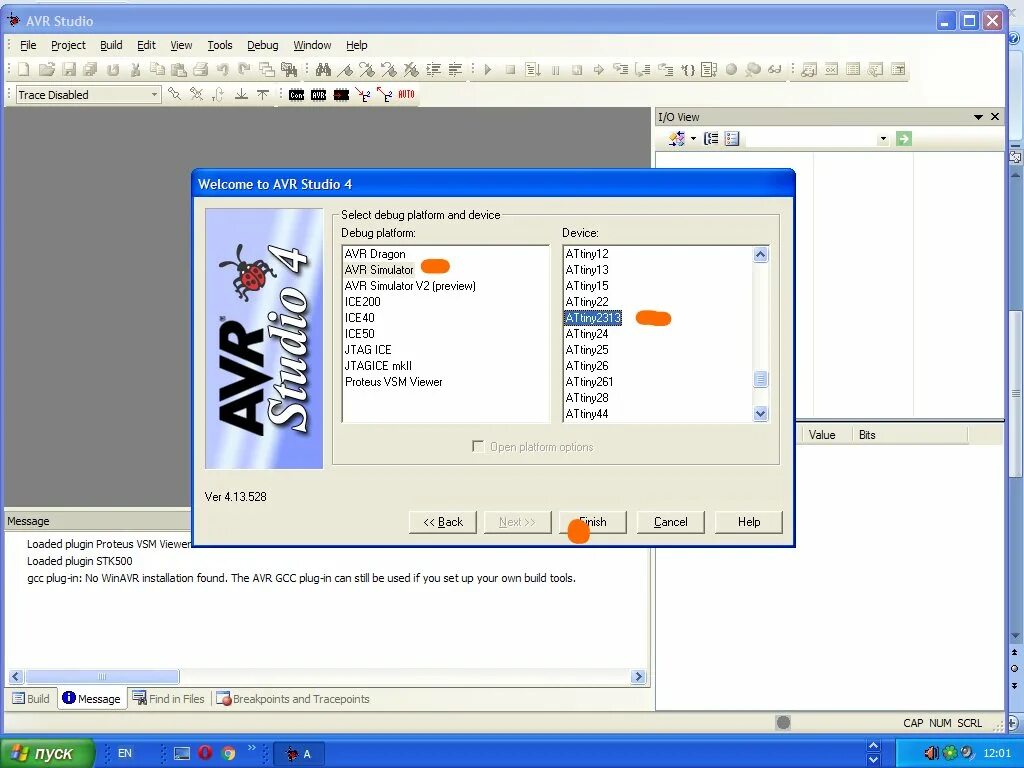1024x768 pixels.
Task: Click the Stop Debugging square icon
Action: 511,69
